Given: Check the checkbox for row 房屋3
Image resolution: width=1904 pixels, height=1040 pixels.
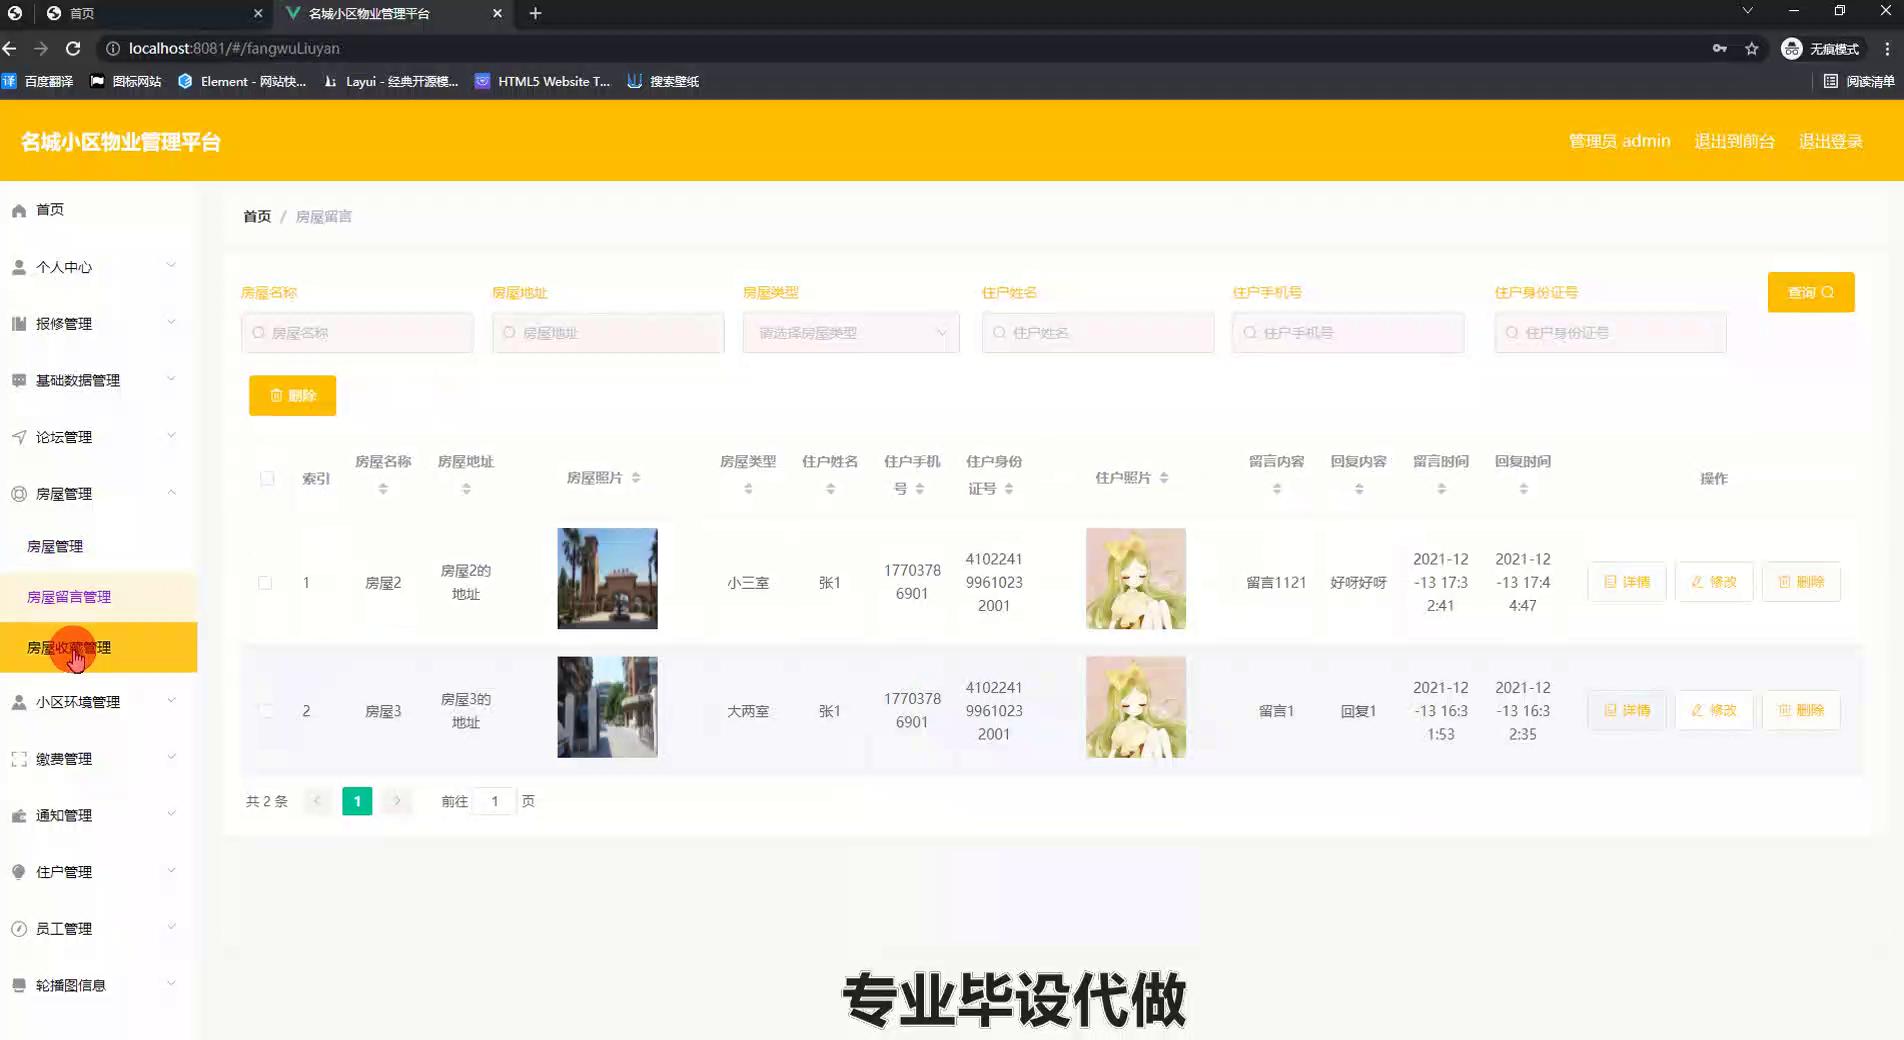Looking at the screenshot, I should pos(265,711).
